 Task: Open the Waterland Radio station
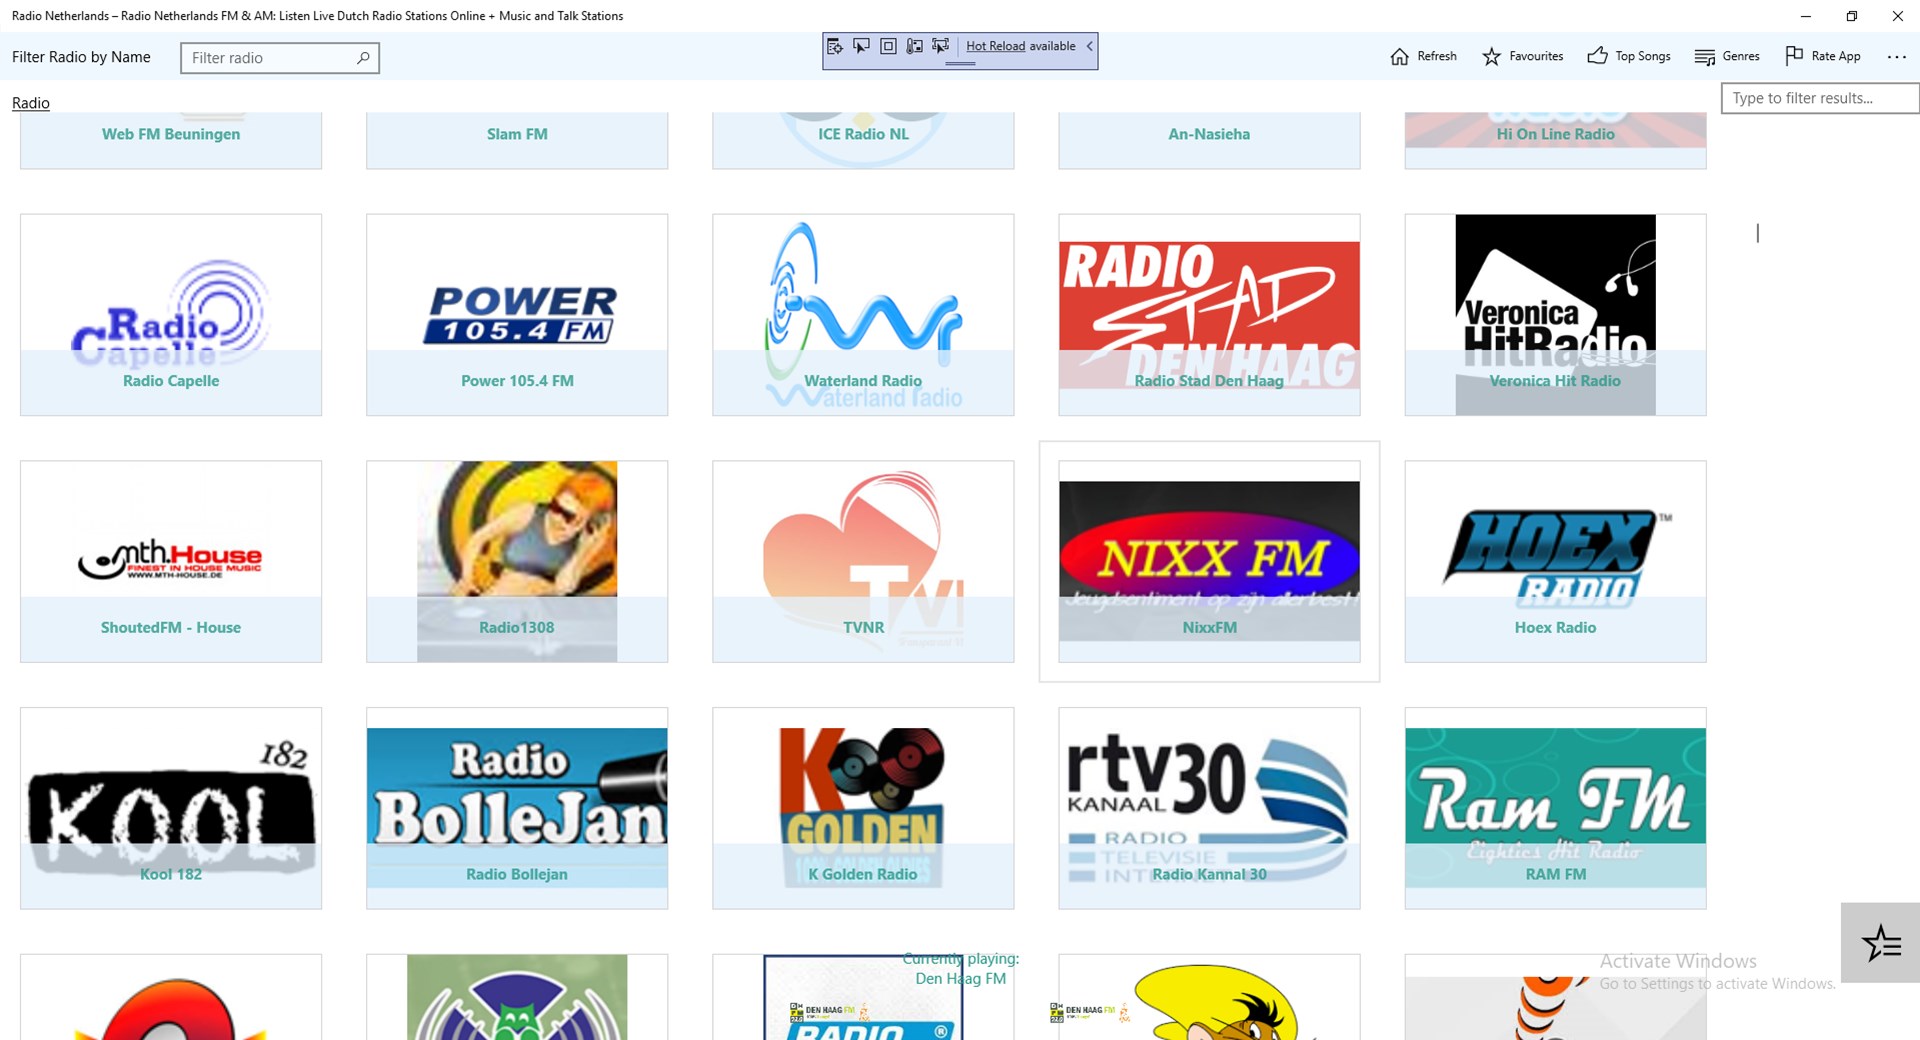pyautogui.click(x=863, y=315)
